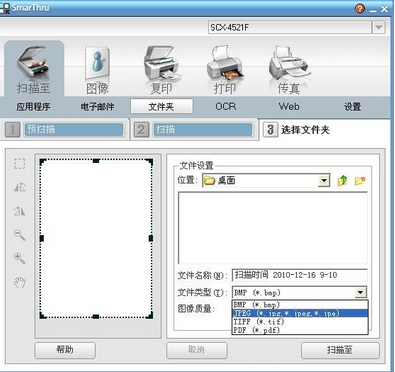The image size is (395, 372).
Task: Select the Folder (文件夹) tab
Action: (x=162, y=106)
